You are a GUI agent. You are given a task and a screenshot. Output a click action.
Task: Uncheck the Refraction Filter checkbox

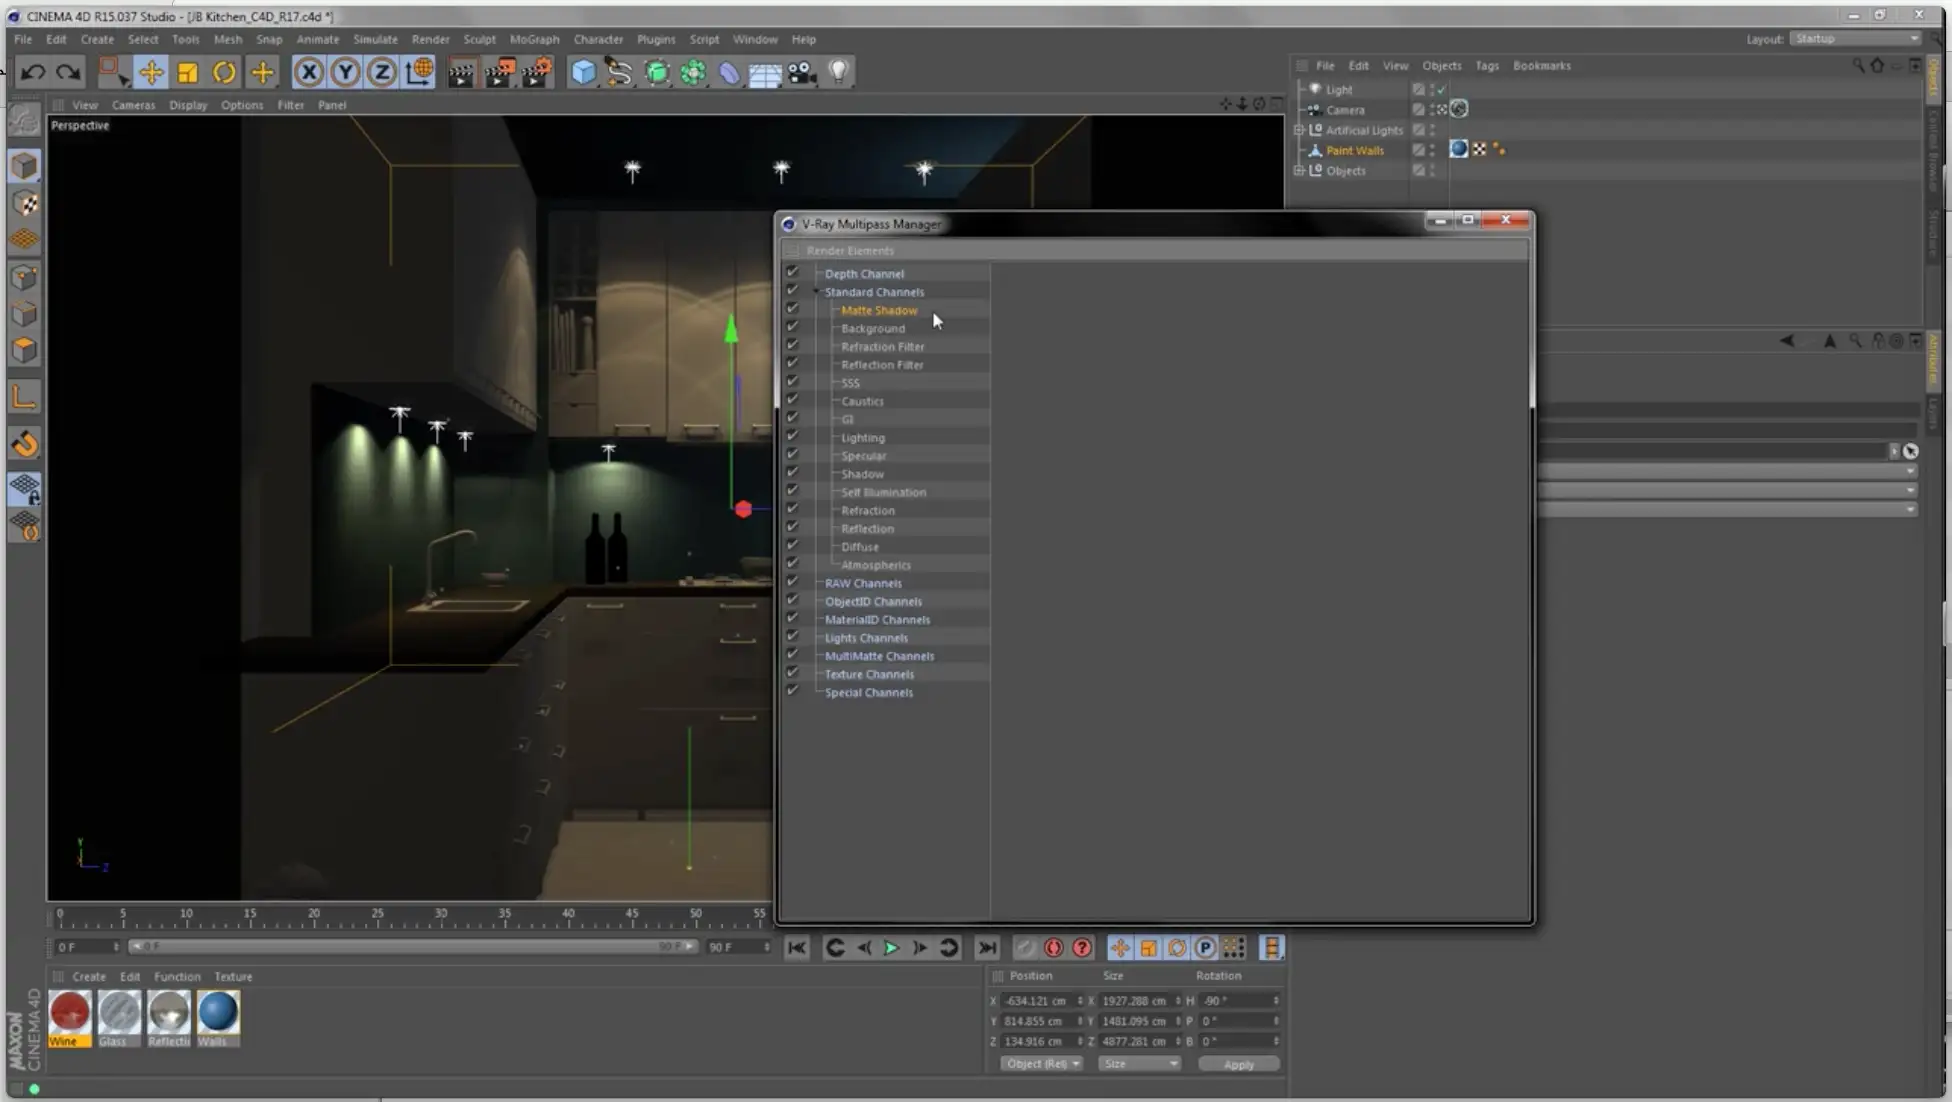pyautogui.click(x=793, y=345)
